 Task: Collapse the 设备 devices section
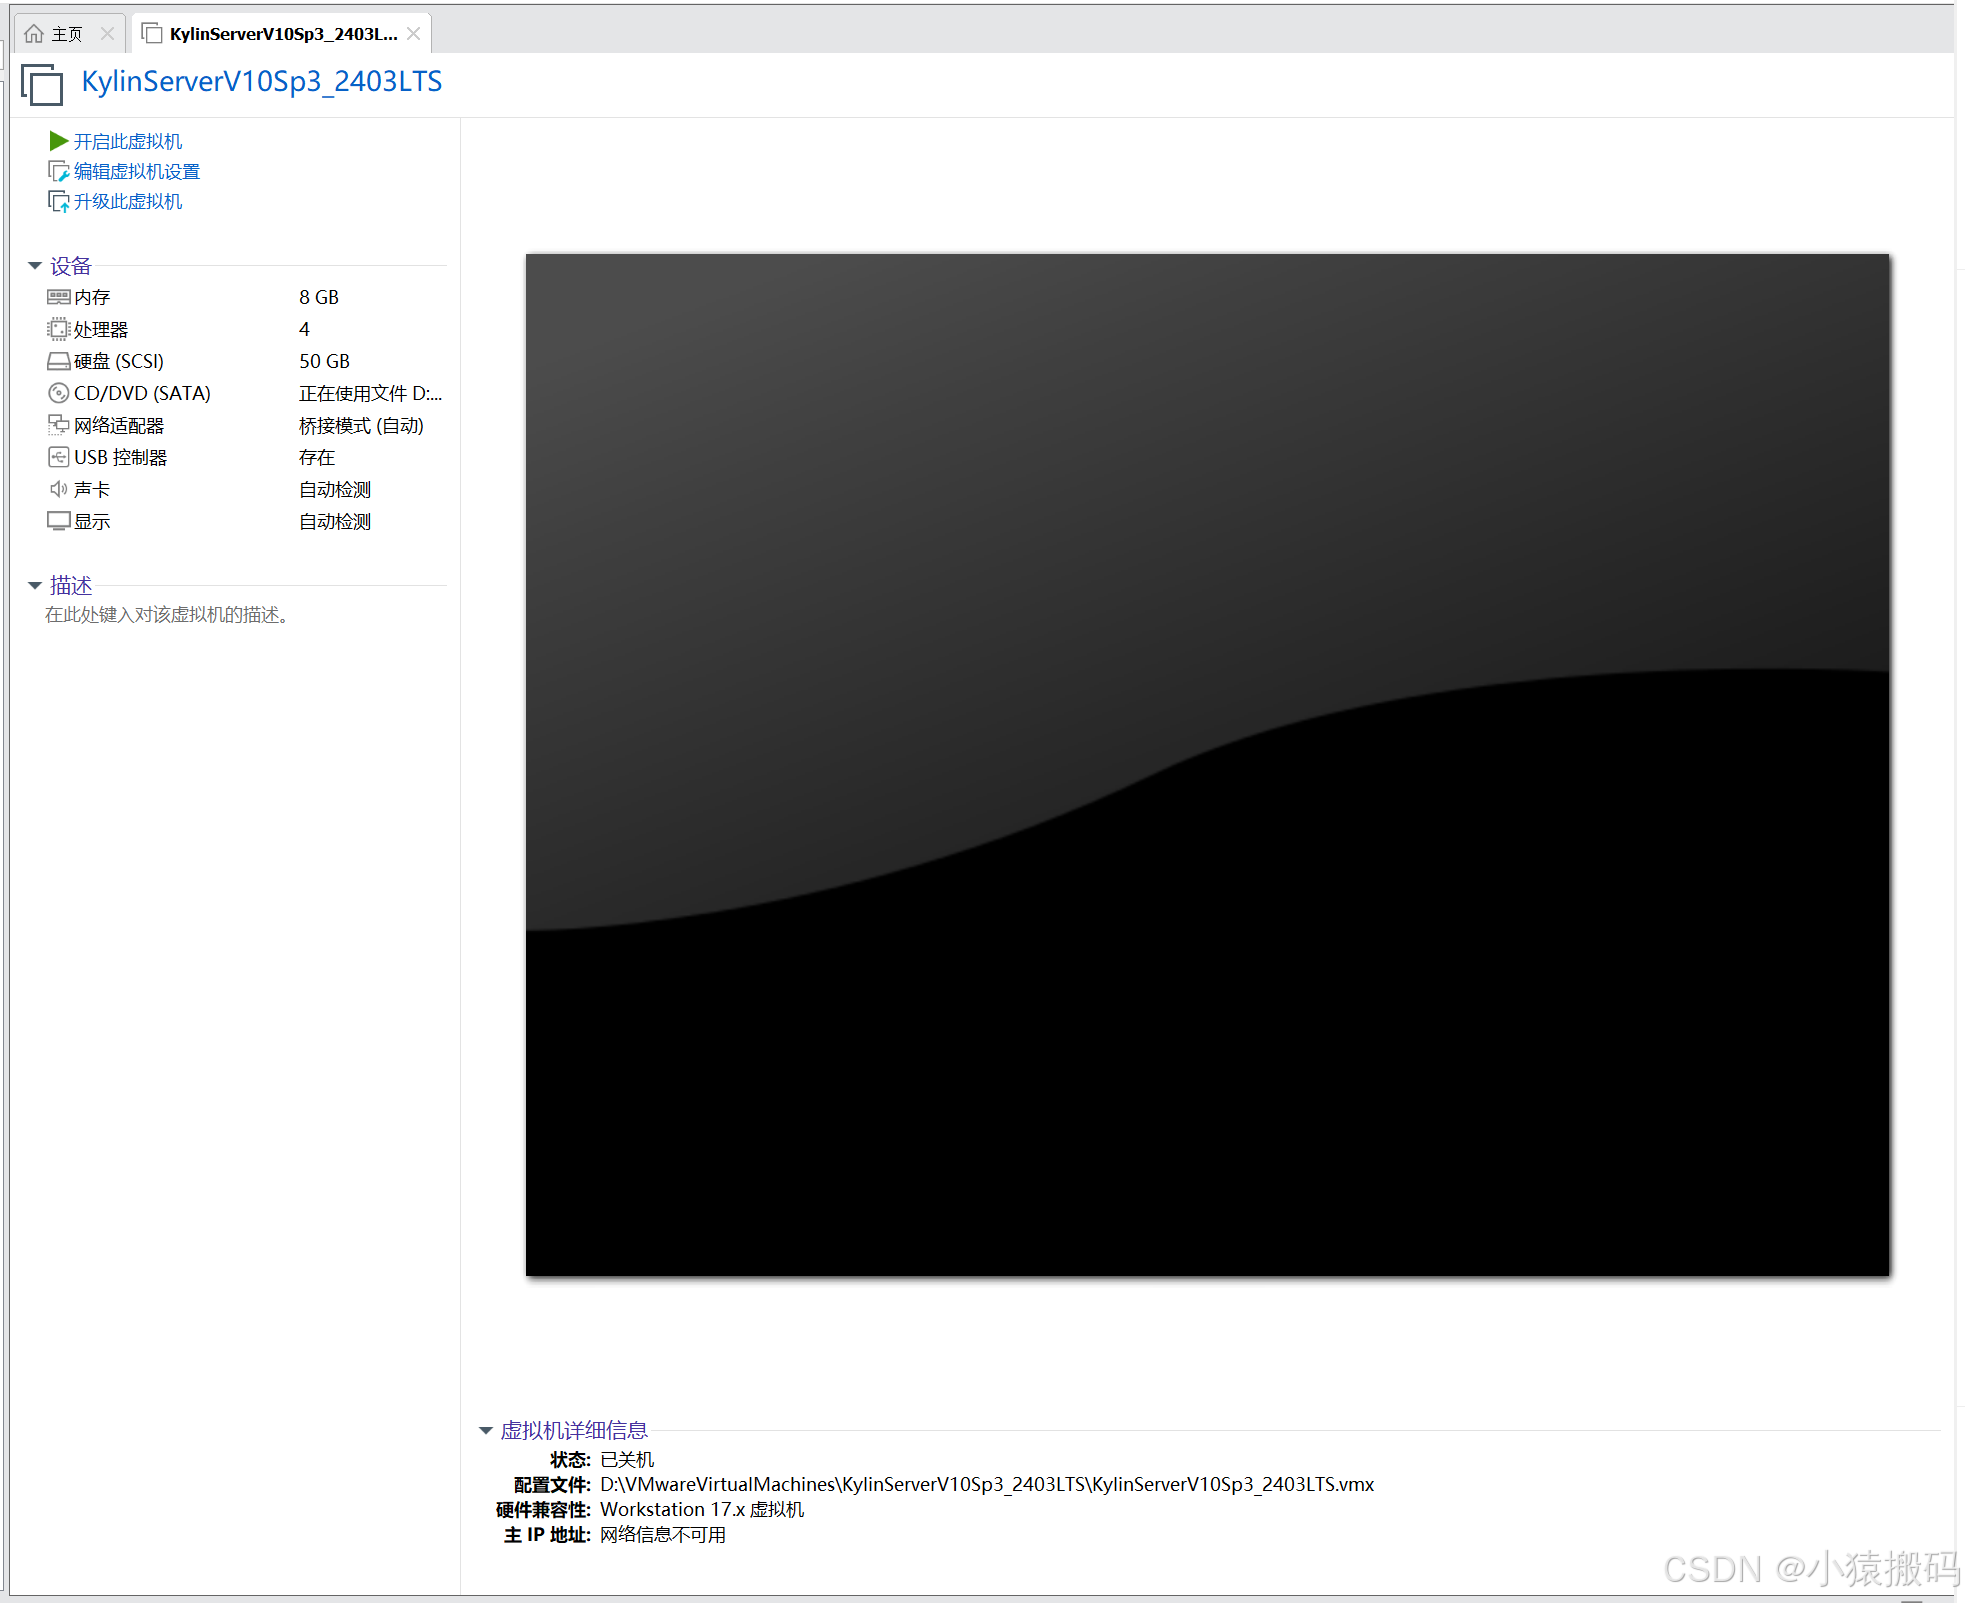click(x=35, y=266)
